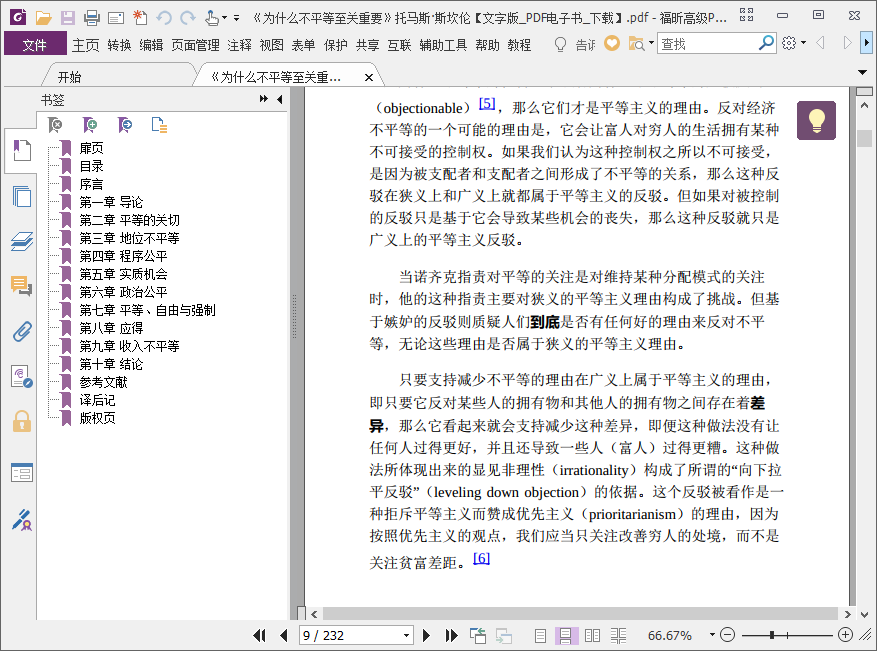Adjust the zoom slider handle
877x651 pixels.
tap(772, 635)
